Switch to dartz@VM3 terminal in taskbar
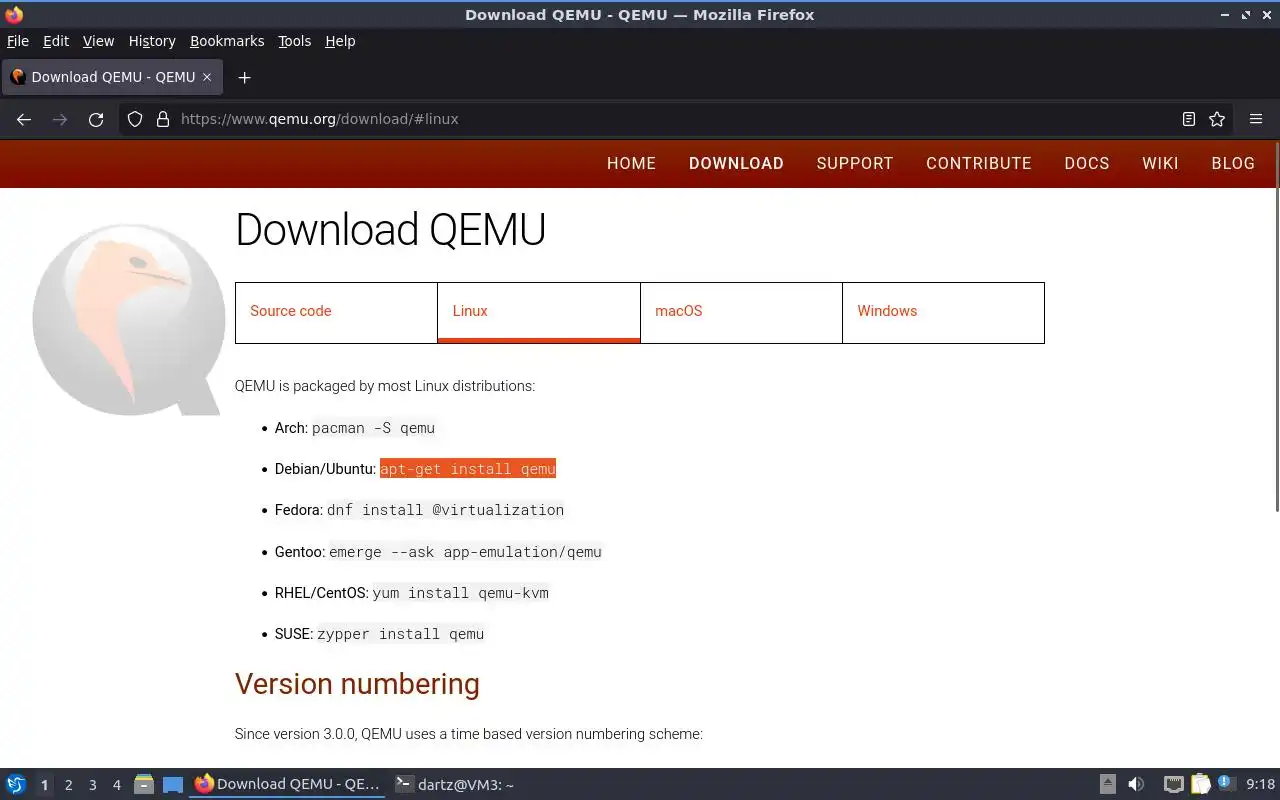The image size is (1280, 800). (455, 785)
